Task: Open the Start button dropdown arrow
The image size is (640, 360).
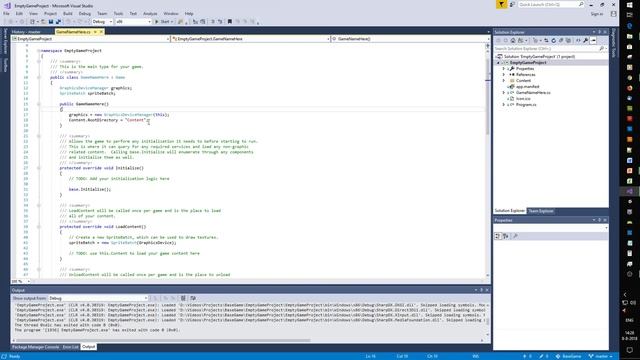Action: (172, 22)
